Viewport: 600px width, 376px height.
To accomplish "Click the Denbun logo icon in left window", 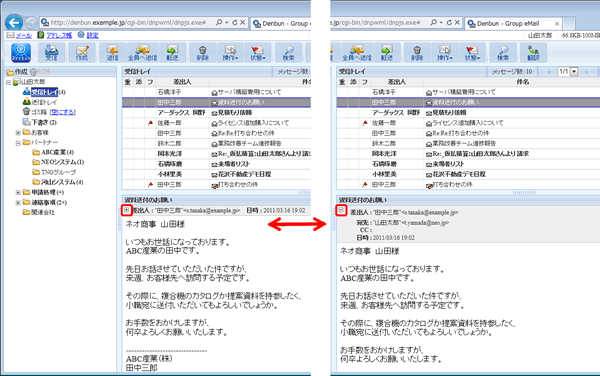I will click(x=21, y=52).
